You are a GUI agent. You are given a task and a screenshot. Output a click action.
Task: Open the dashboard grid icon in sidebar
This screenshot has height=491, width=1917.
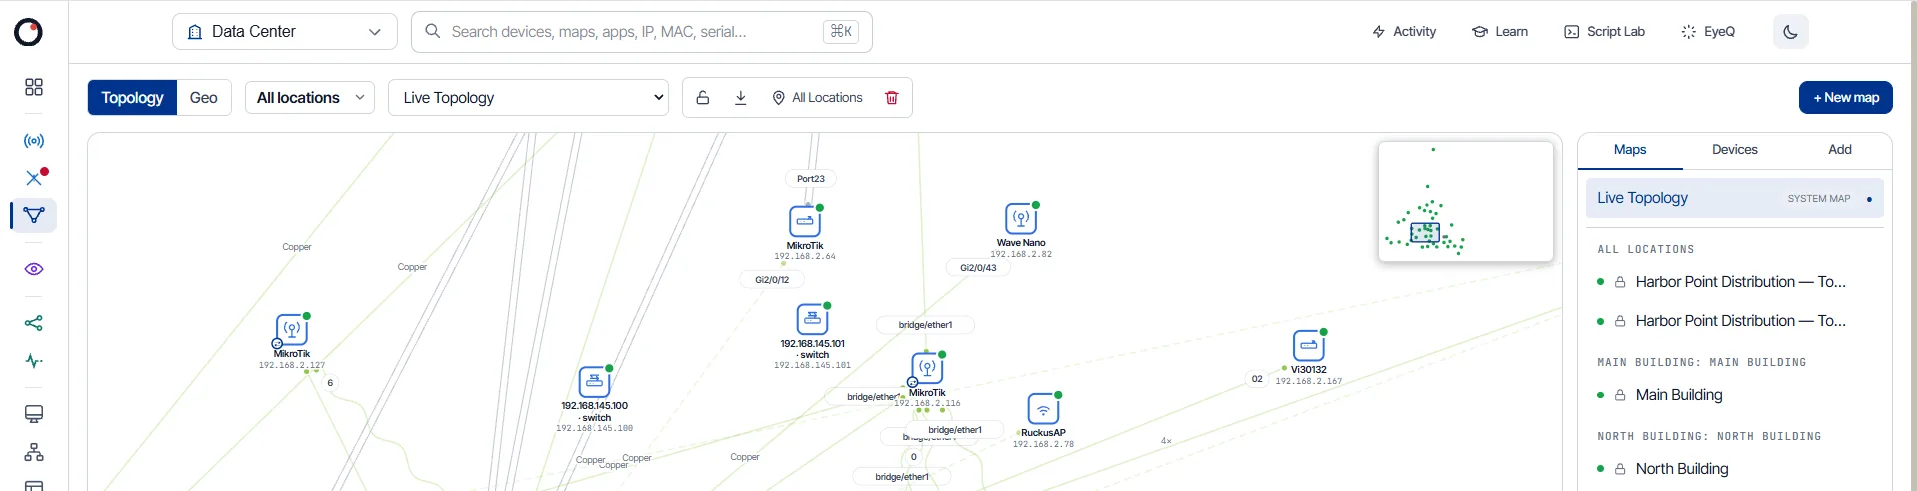34,87
